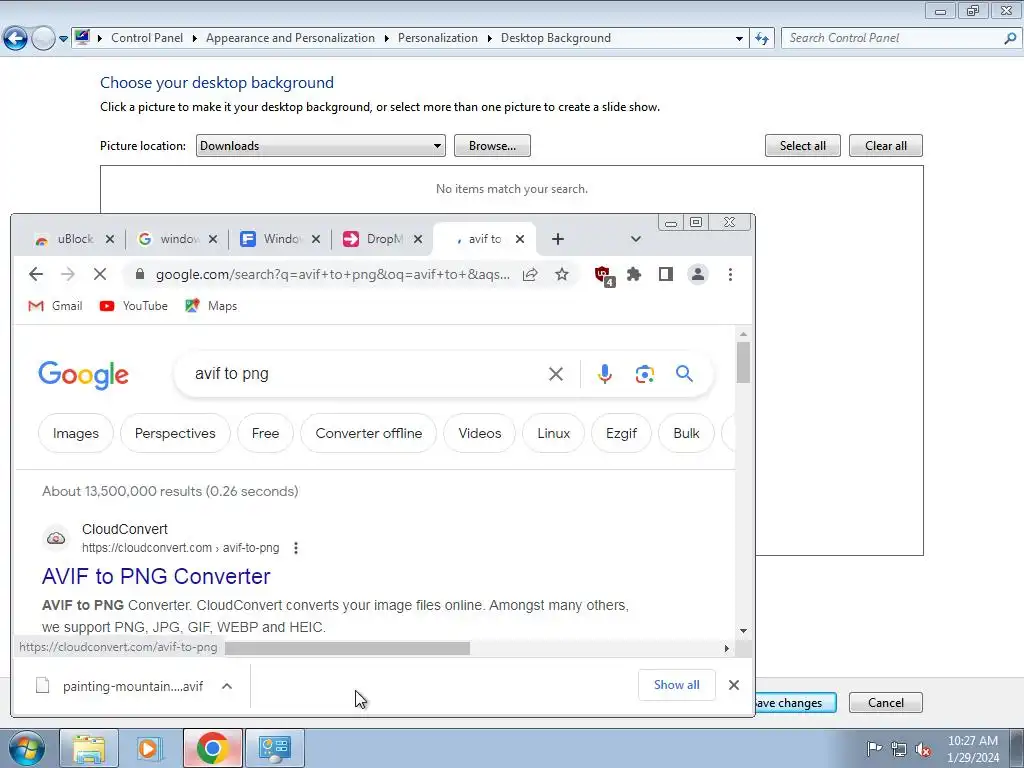
Task: Search by image with Google Lens icon
Action: (x=645, y=374)
